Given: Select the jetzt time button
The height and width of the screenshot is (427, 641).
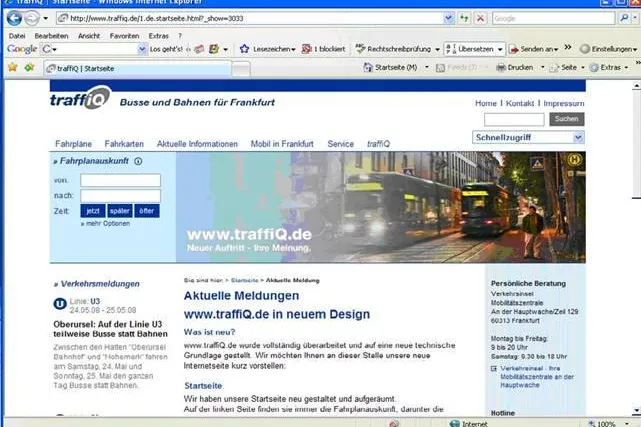Looking at the screenshot, I should [x=93, y=211].
